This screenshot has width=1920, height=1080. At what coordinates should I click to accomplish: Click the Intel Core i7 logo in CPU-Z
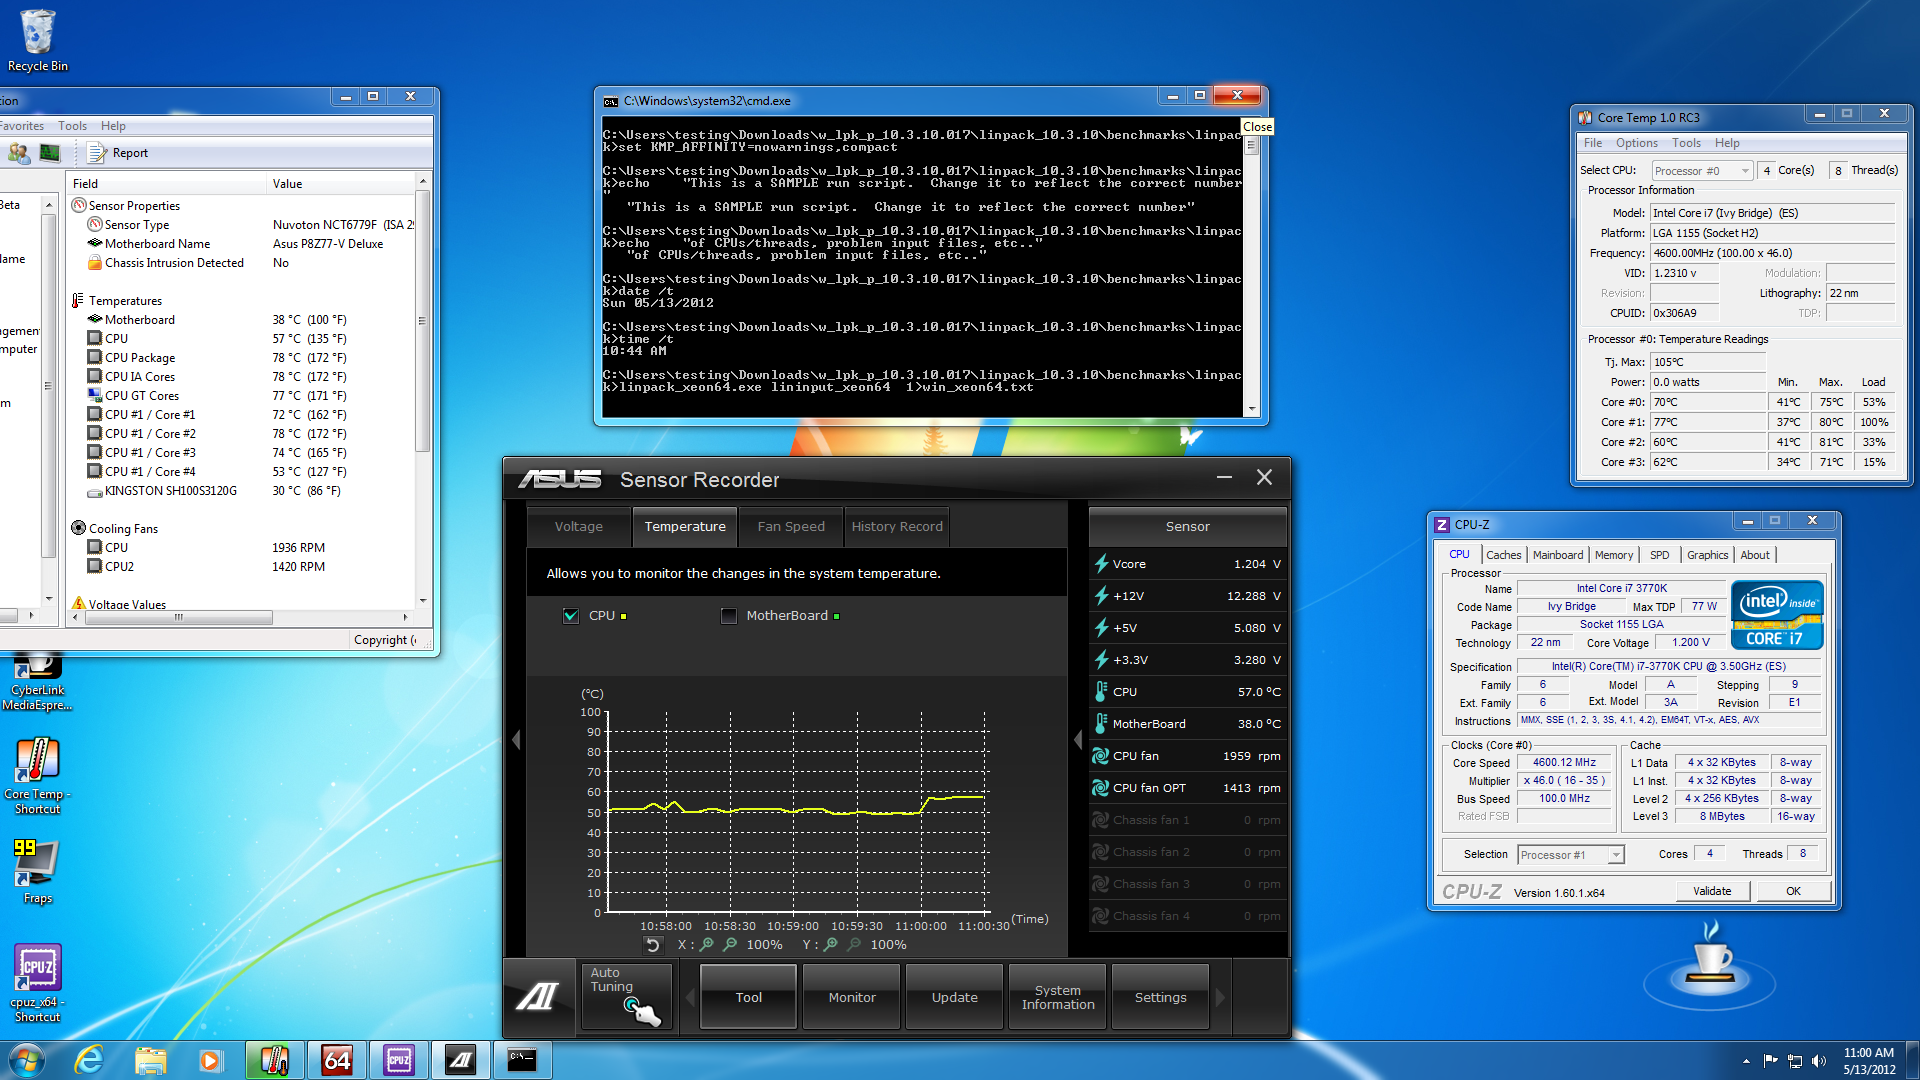(x=1777, y=614)
